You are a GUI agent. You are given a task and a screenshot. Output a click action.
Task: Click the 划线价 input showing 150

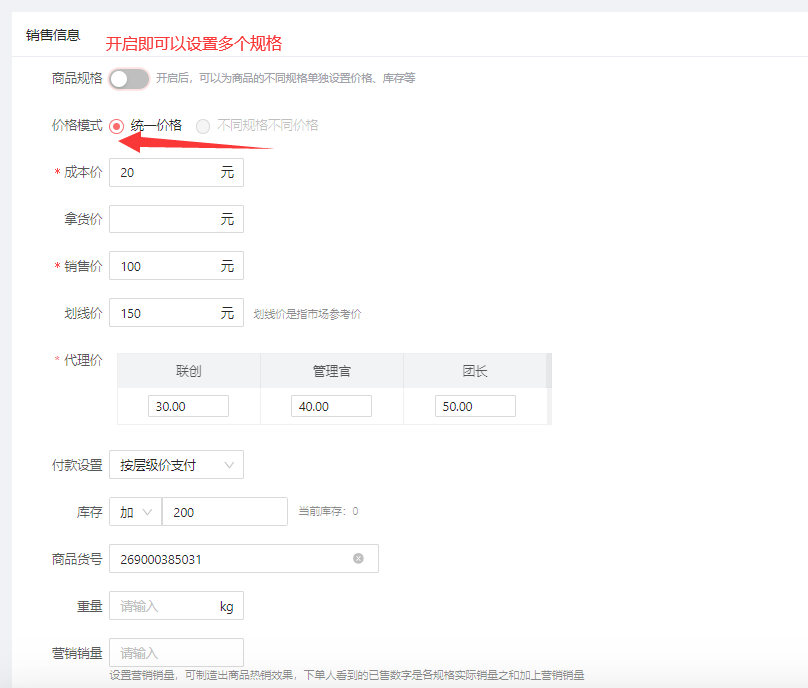[165, 313]
